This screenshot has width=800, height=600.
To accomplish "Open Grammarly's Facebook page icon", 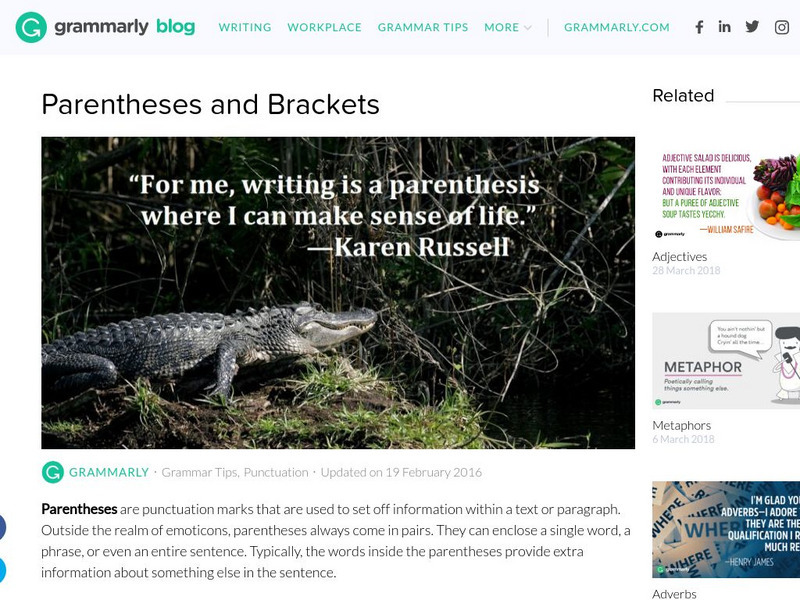I will click(x=699, y=27).
